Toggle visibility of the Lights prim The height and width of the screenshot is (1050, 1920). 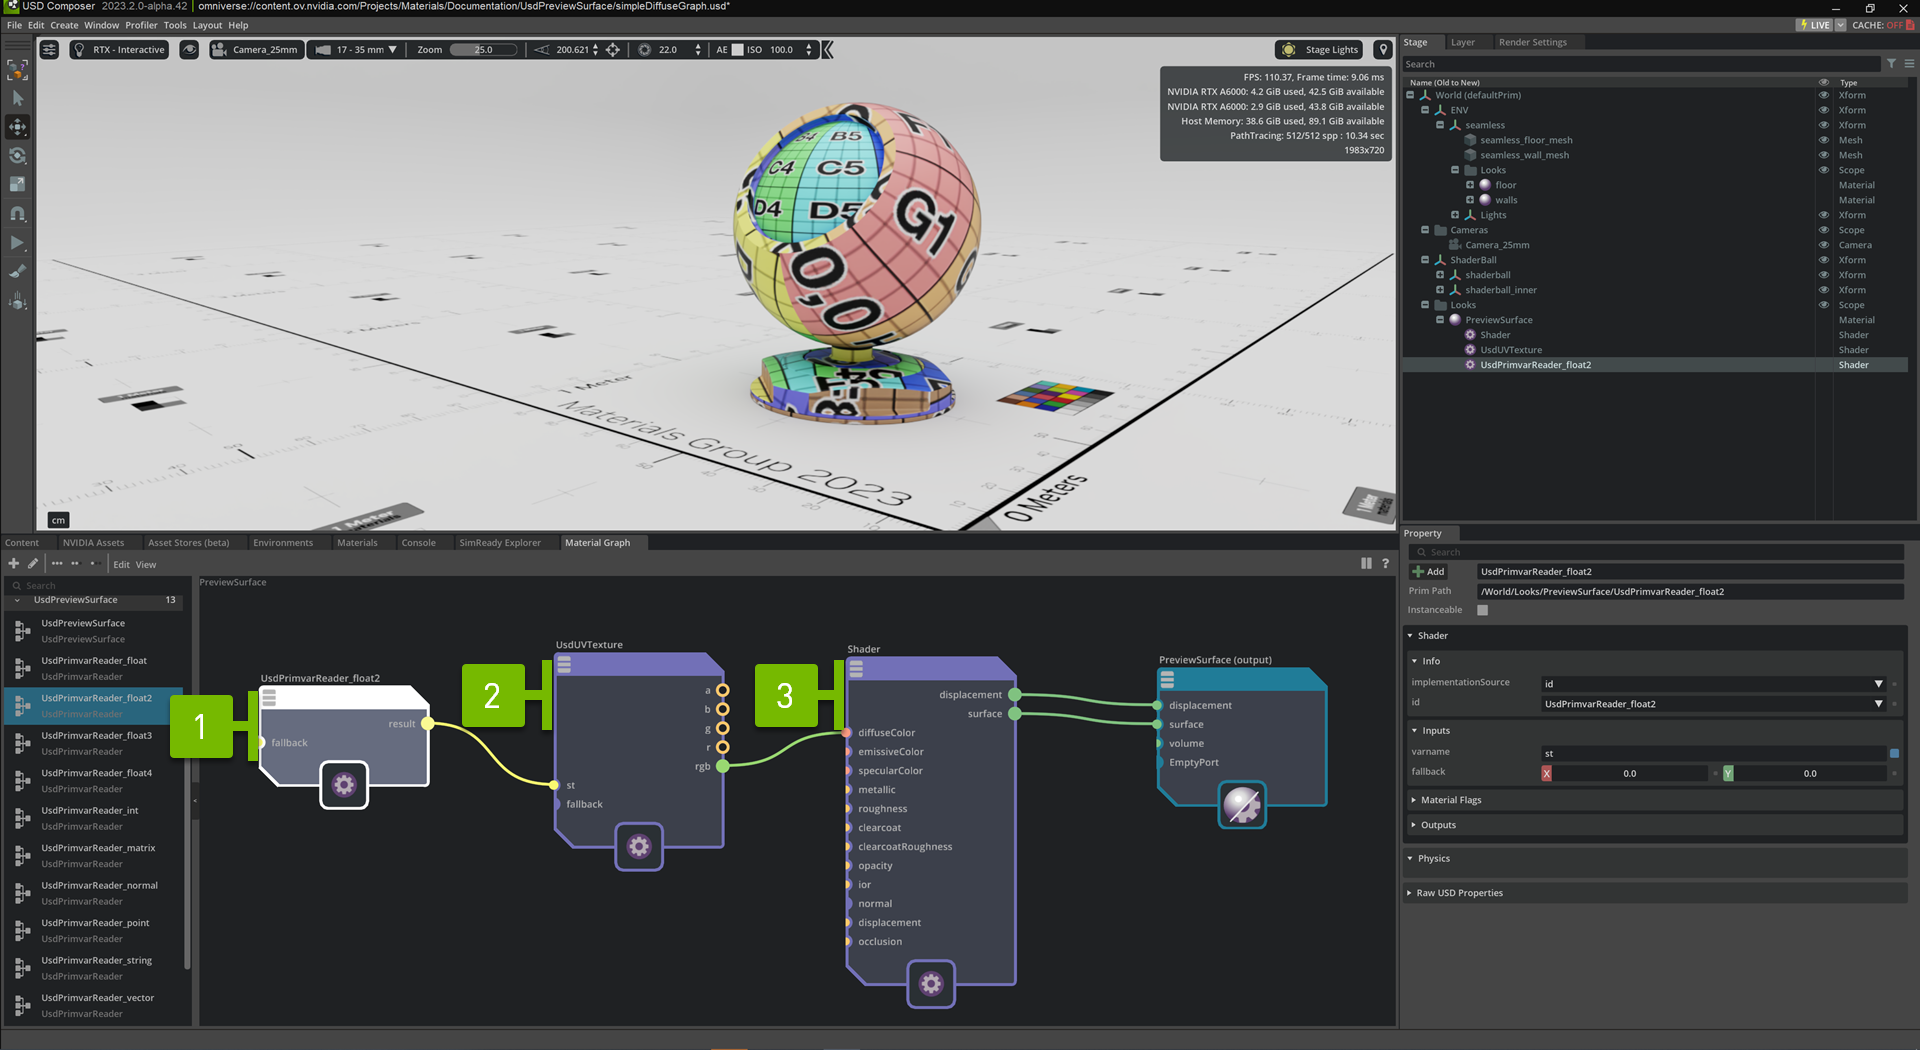[x=1823, y=215]
